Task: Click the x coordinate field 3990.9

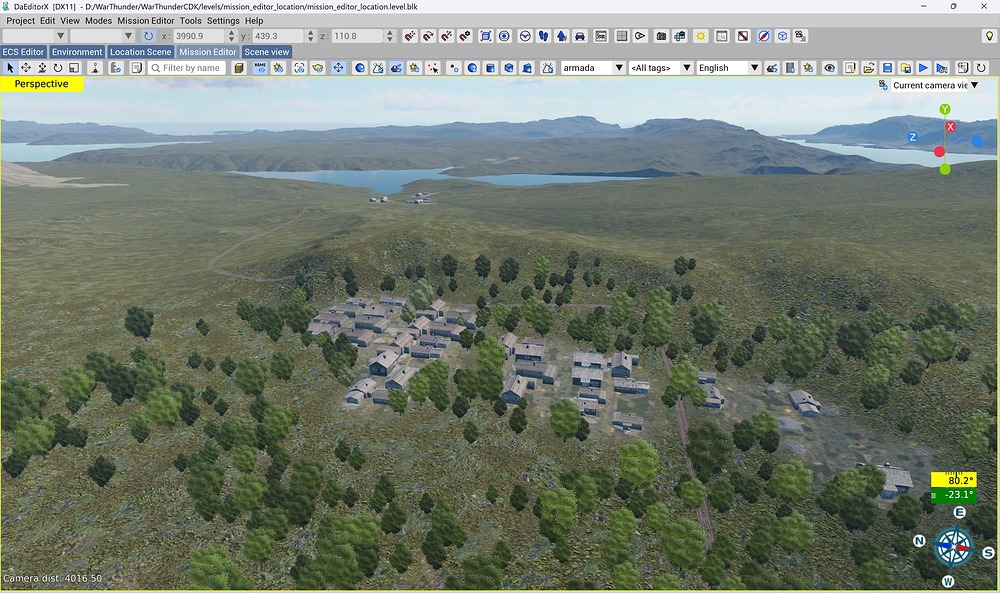Action: coord(199,36)
